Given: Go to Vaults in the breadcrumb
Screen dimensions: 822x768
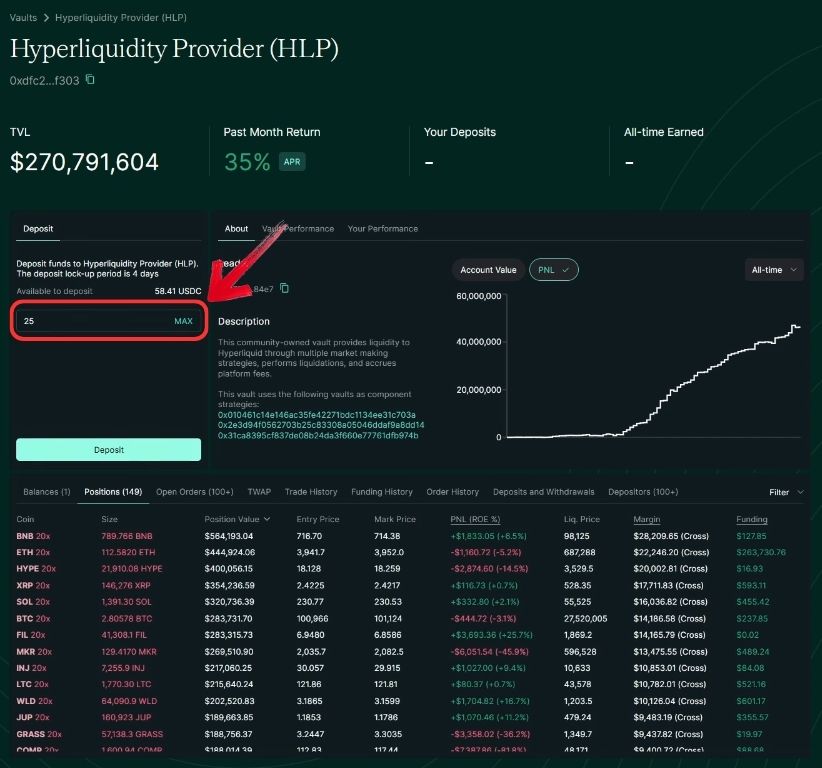Looking at the screenshot, I should [23, 17].
